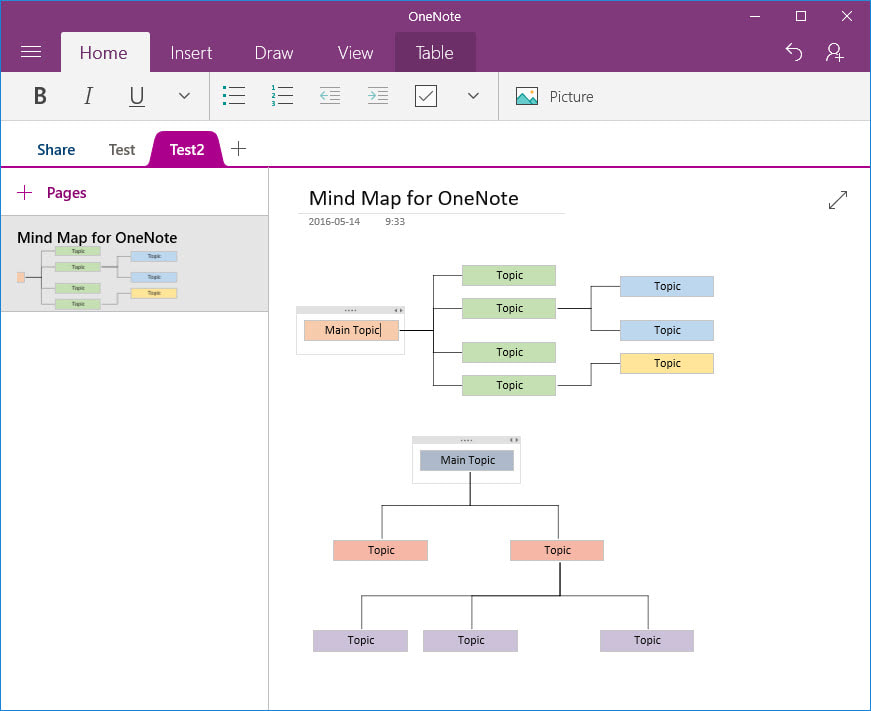Image resolution: width=871 pixels, height=711 pixels.
Task: Apply bulleted list
Action: point(234,96)
